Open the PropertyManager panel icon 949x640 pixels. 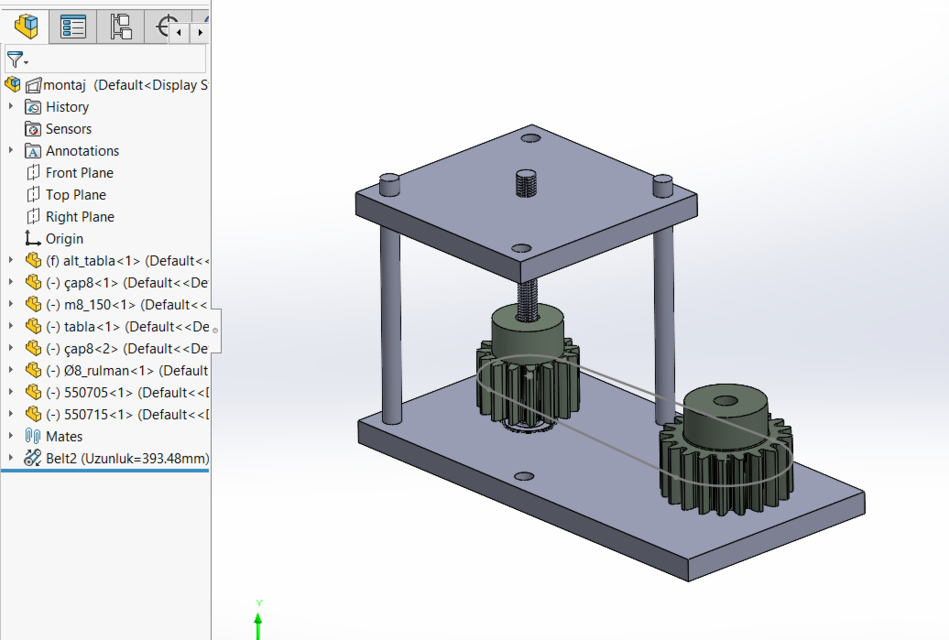pyautogui.click(x=72, y=26)
